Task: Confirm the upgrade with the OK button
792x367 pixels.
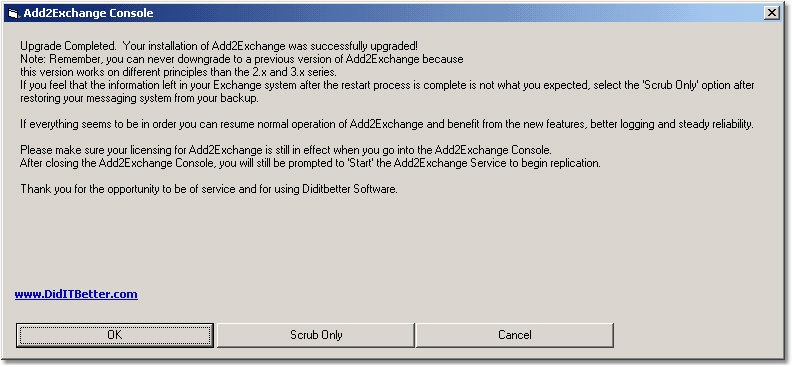Action: click(x=115, y=335)
